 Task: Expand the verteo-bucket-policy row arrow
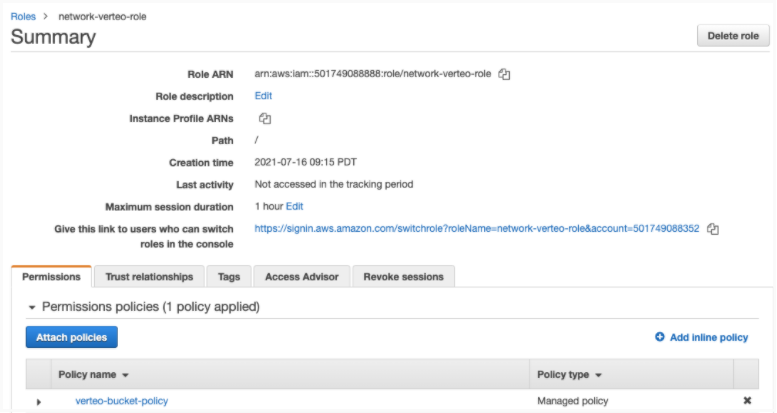coord(39,402)
